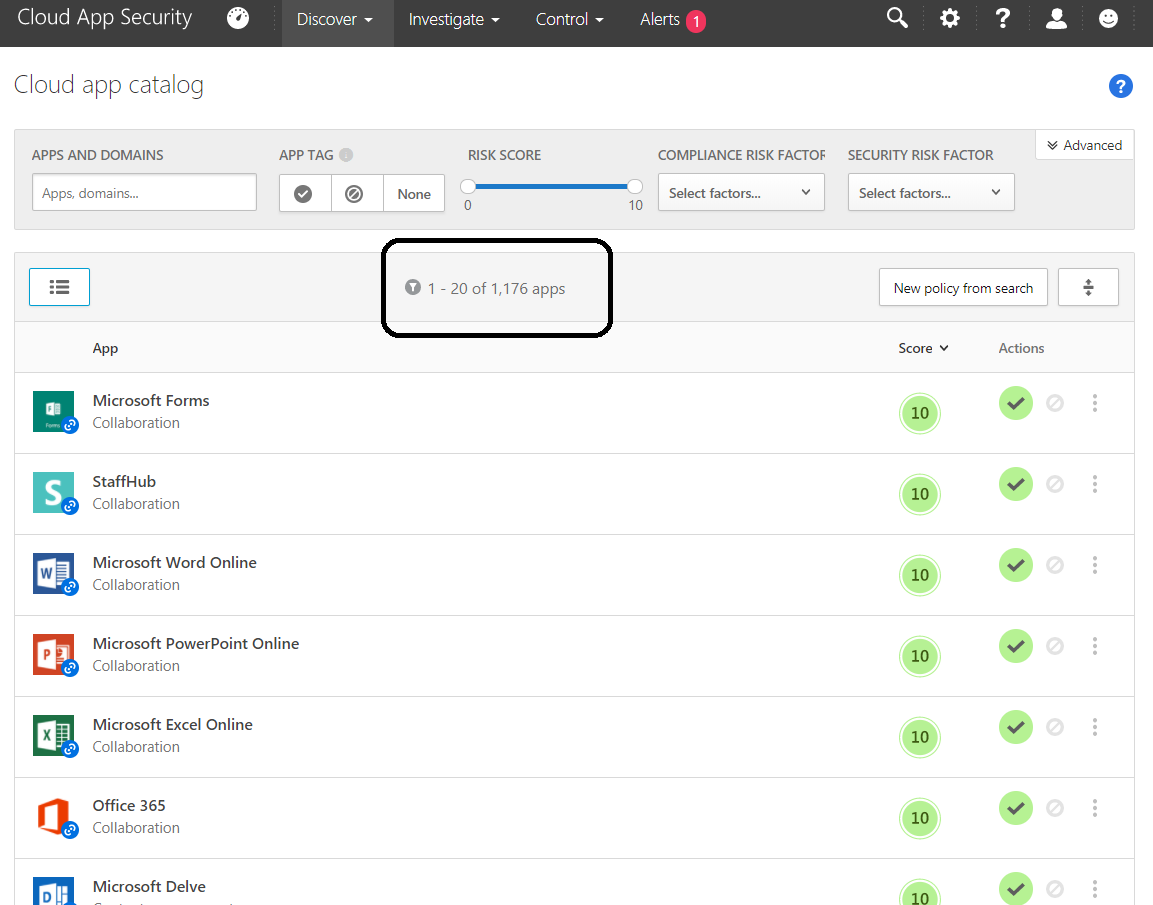Click the right risk score slider handle
Viewport: 1153px width, 905px height.
click(635, 186)
